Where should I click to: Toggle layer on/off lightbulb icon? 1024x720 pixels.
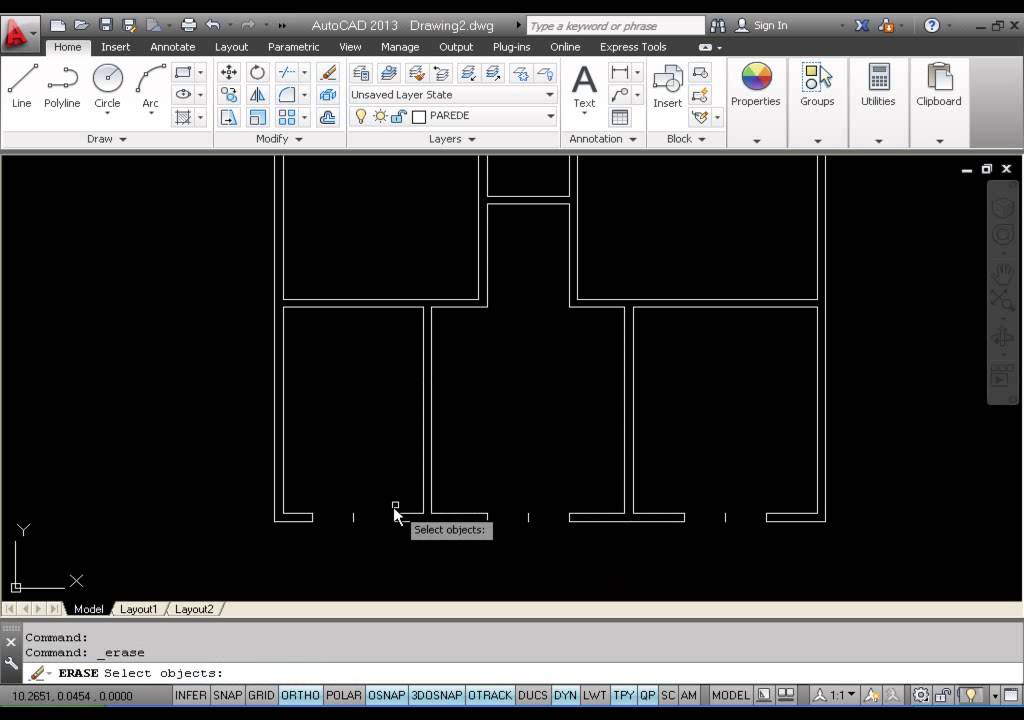click(360, 116)
